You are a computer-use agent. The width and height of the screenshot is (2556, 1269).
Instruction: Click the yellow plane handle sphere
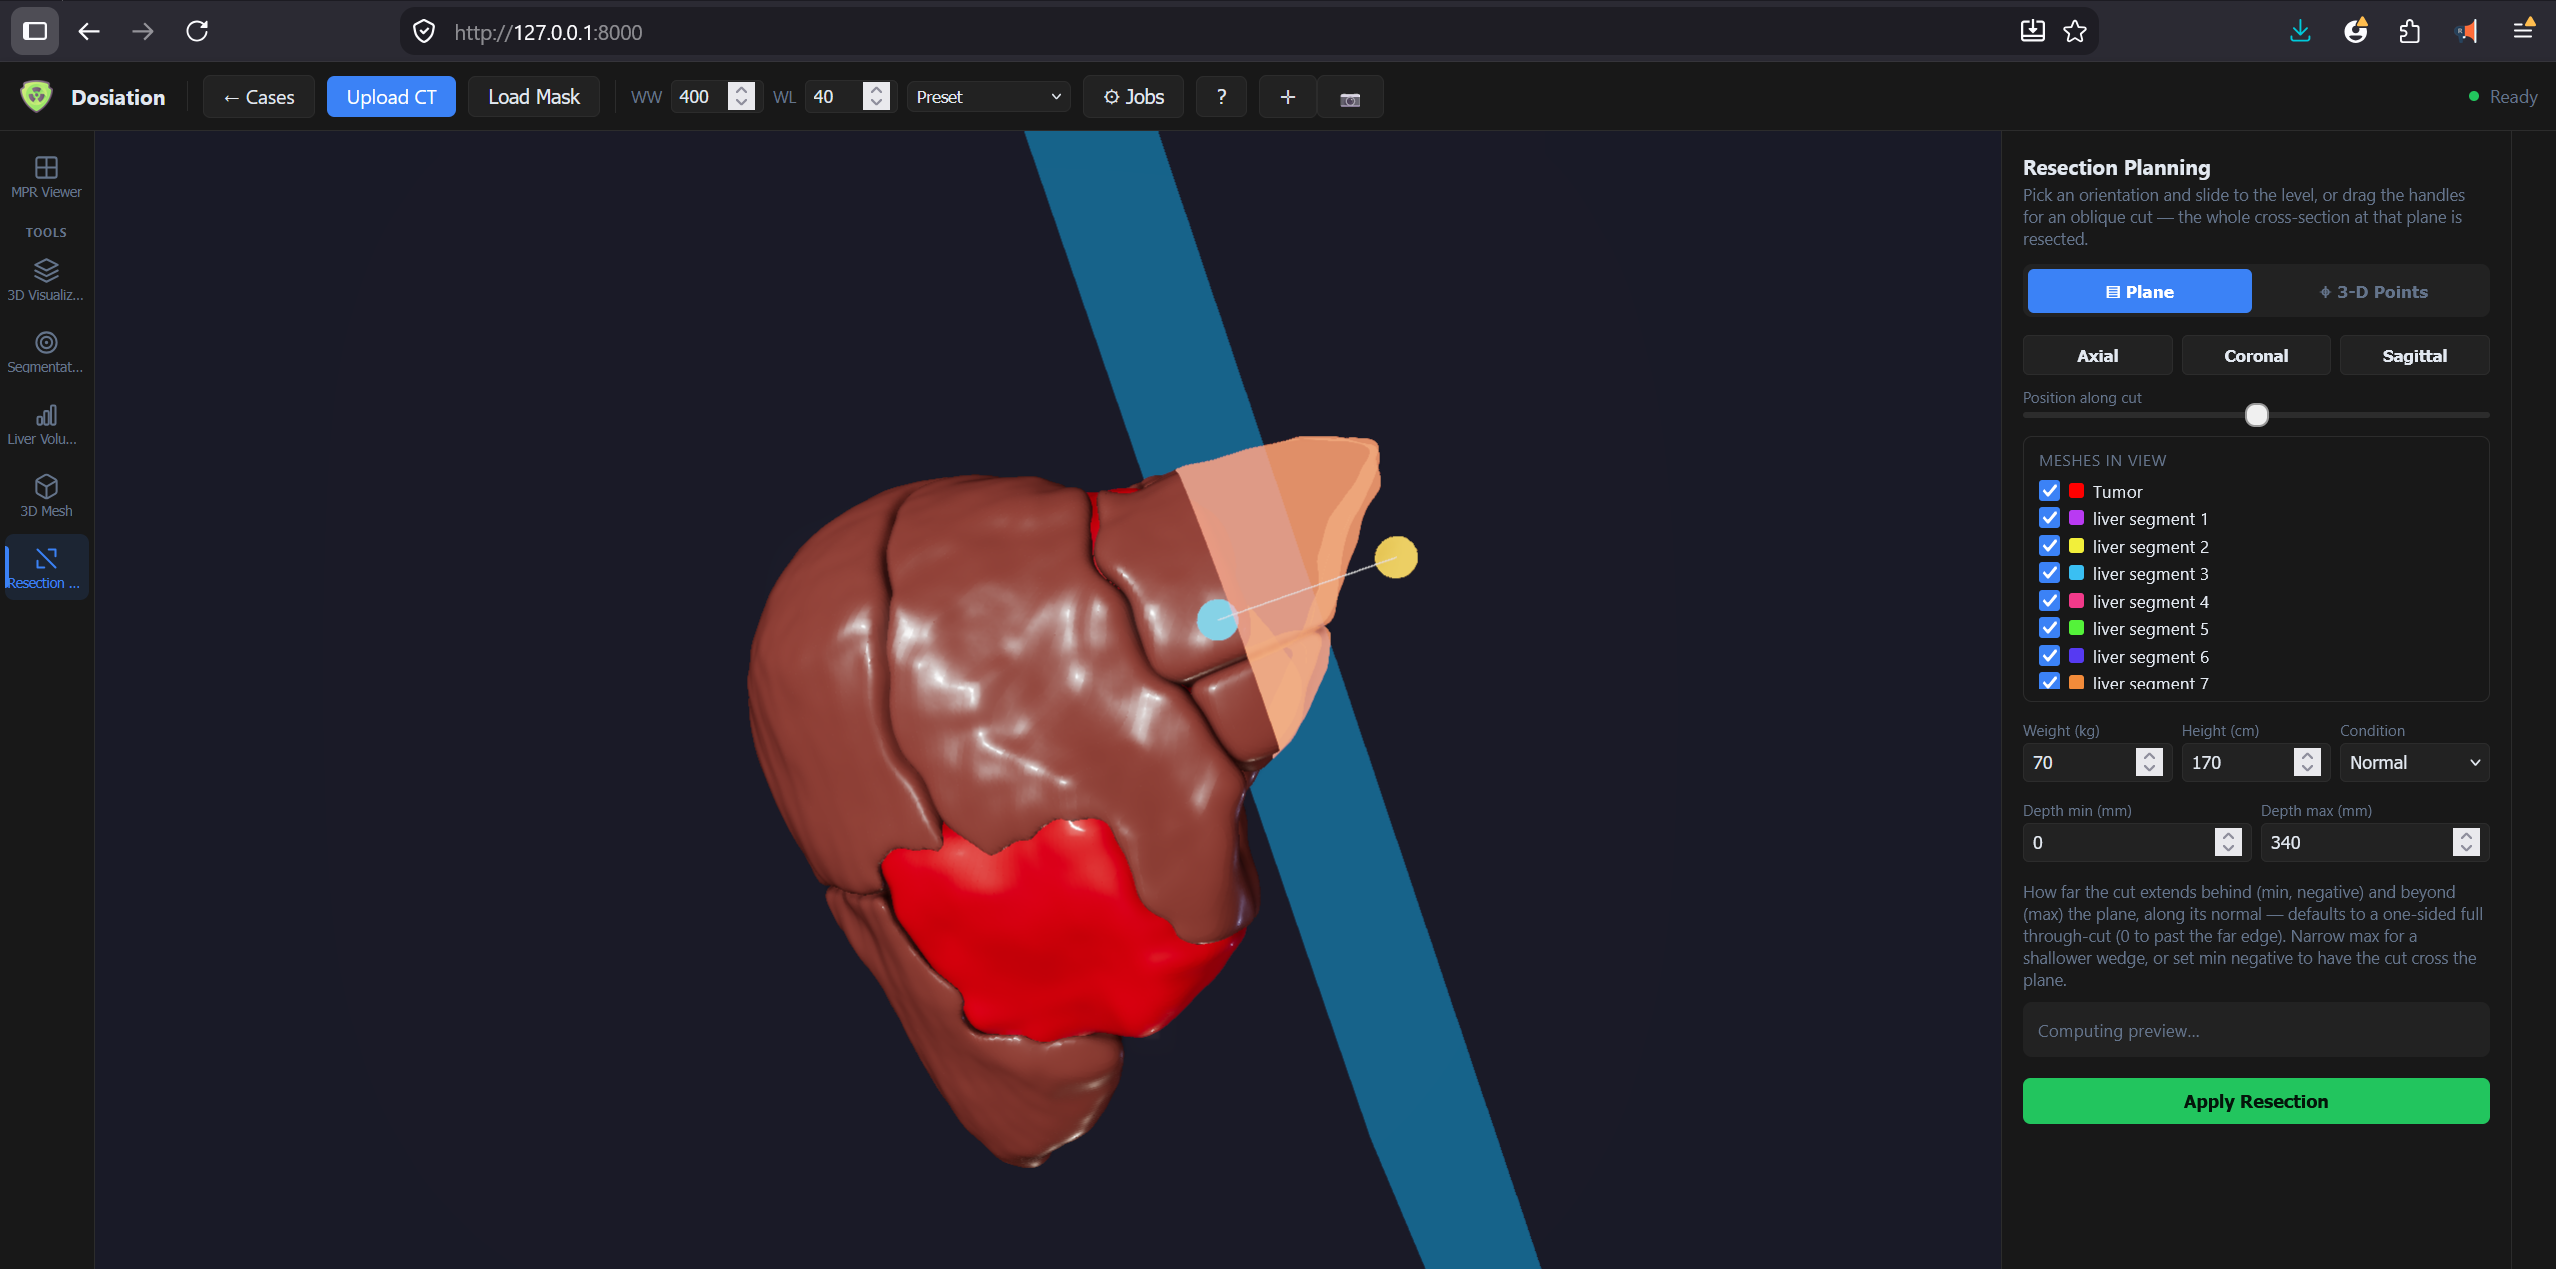[x=1396, y=557]
